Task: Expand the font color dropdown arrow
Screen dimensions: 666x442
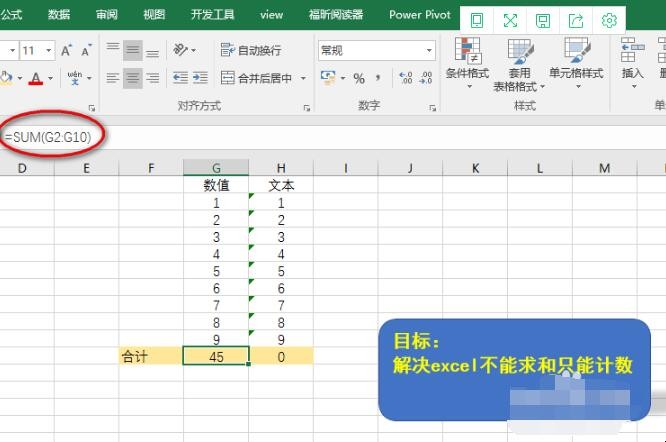Action: click(x=51, y=78)
